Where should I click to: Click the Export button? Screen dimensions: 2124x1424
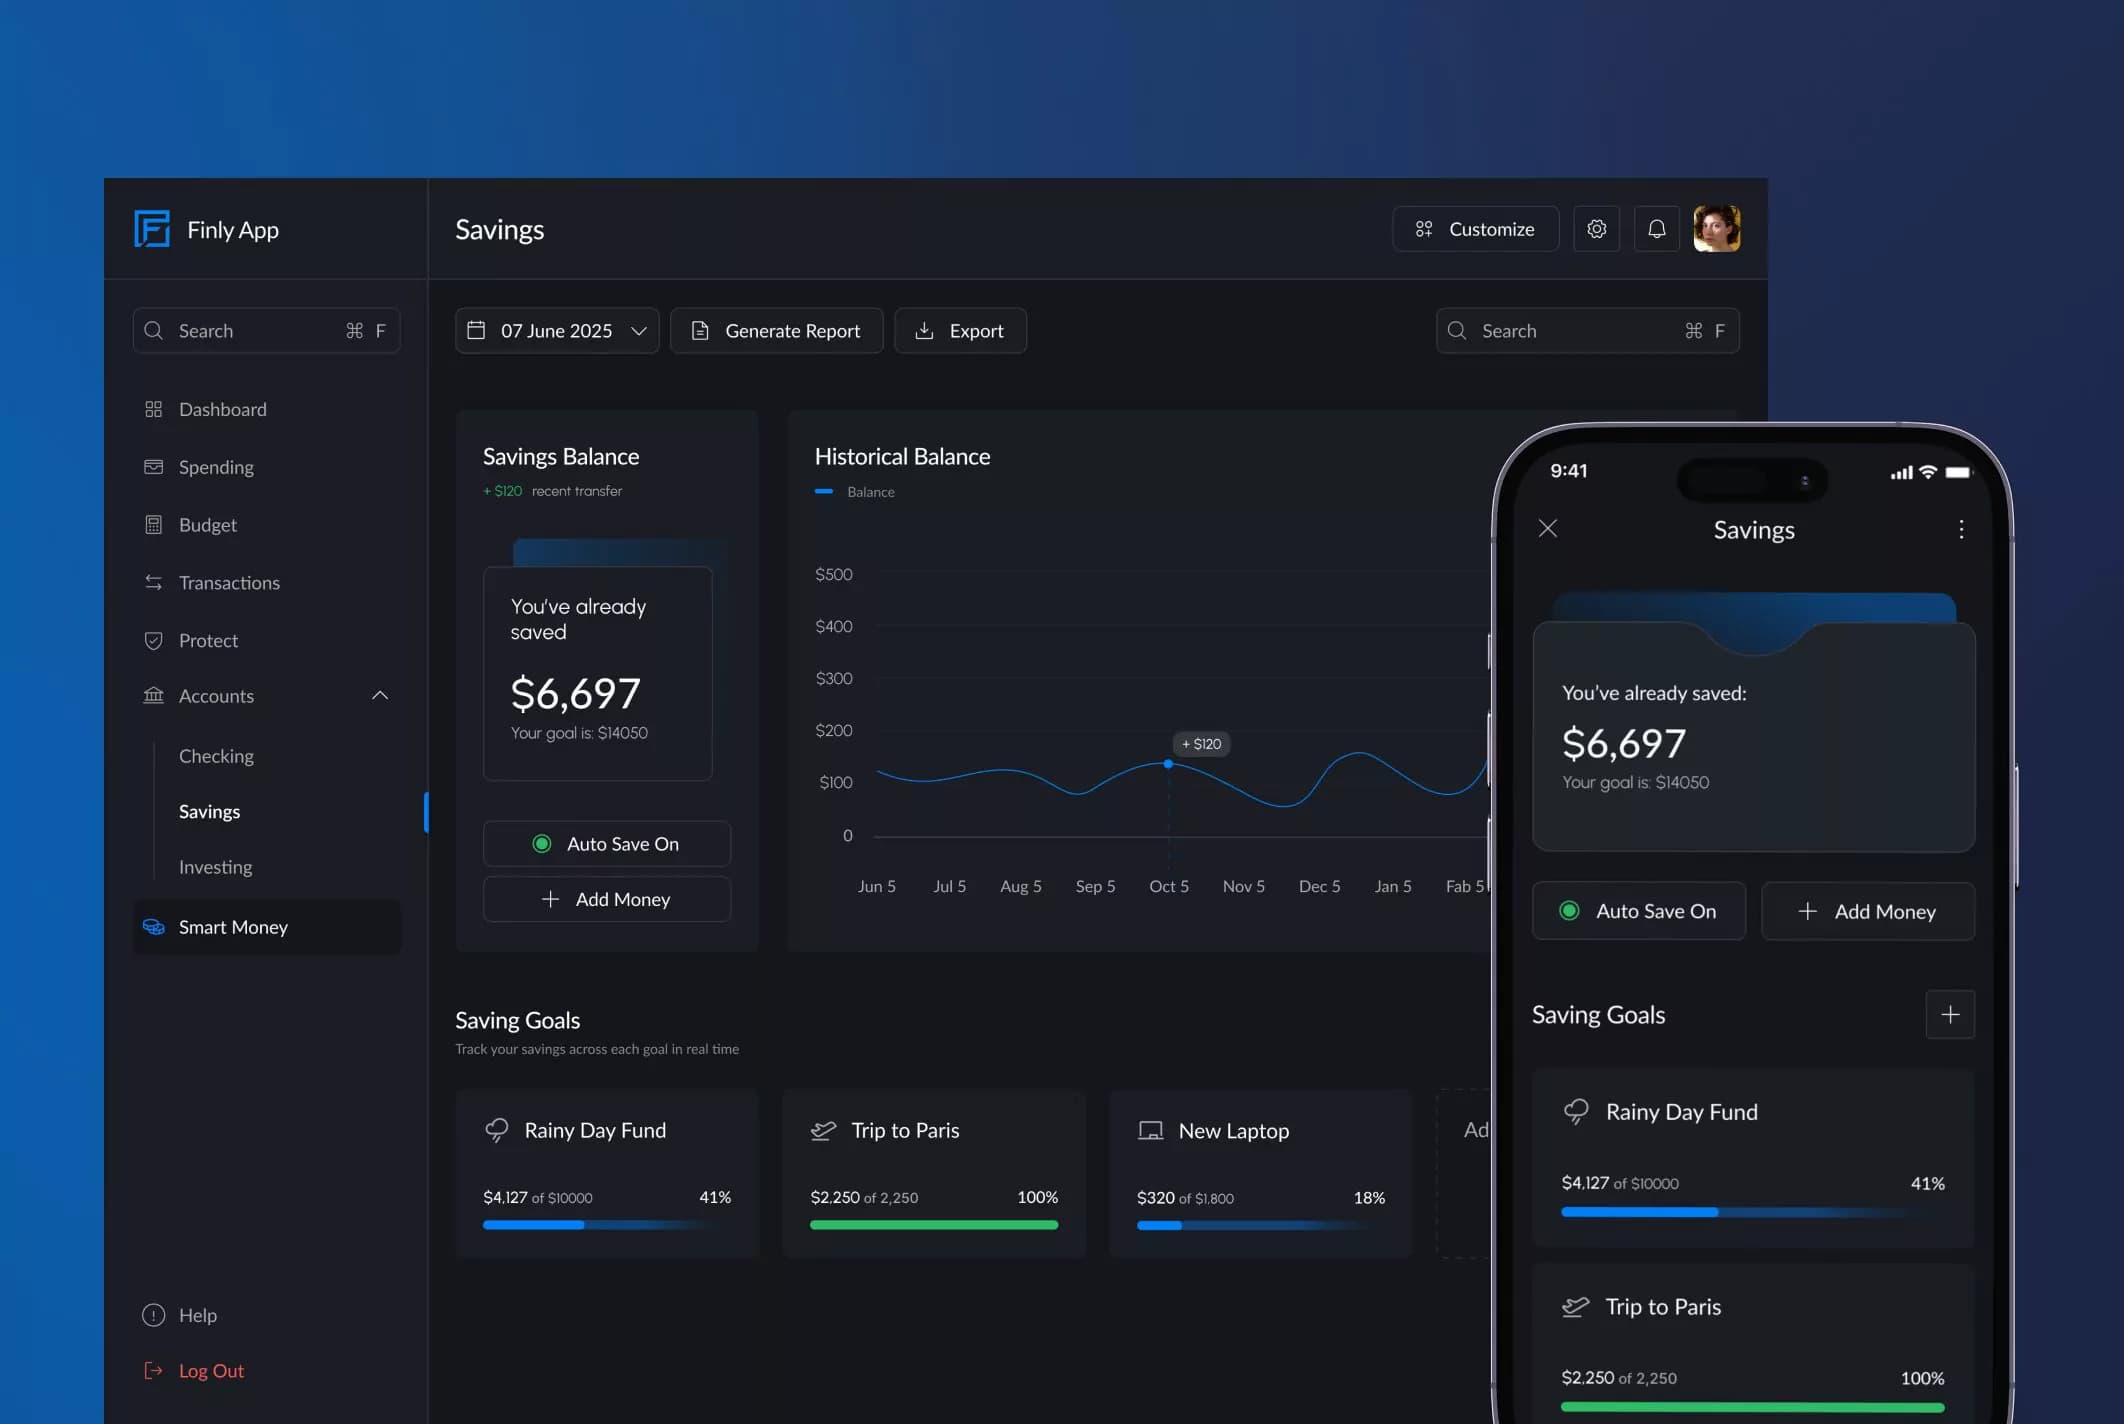(960, 331)
